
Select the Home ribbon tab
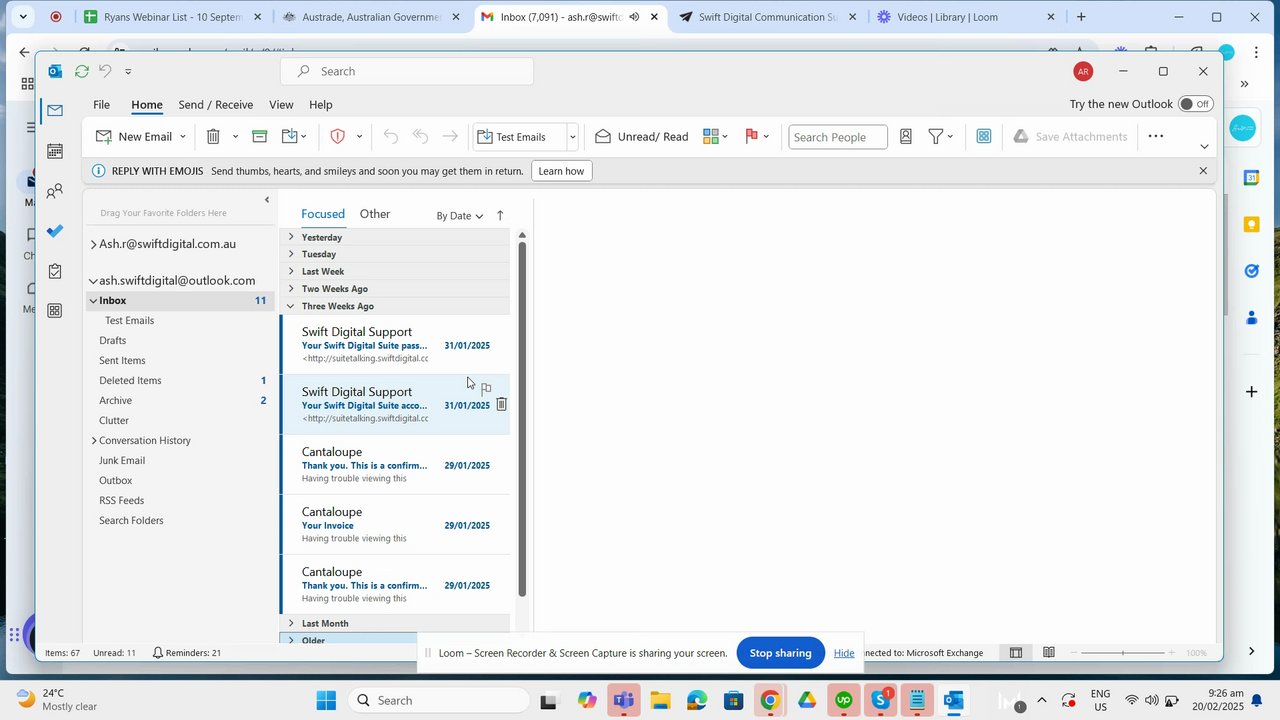tap(146, 105)
